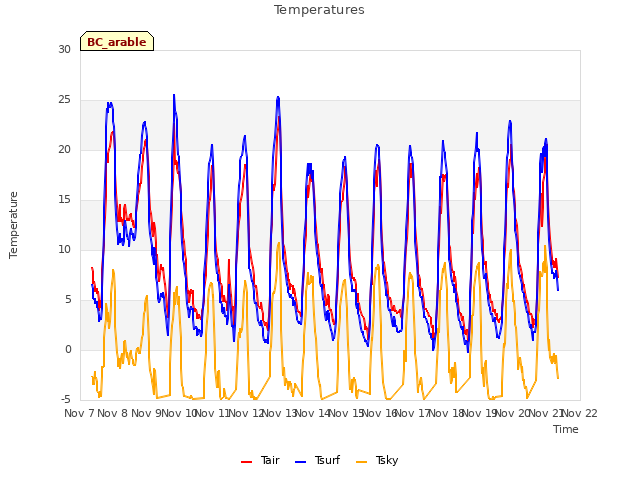The width and height of the screenshot is (640, 480).
Task: Toggle the Tsky series legend label
Action: 387,461
